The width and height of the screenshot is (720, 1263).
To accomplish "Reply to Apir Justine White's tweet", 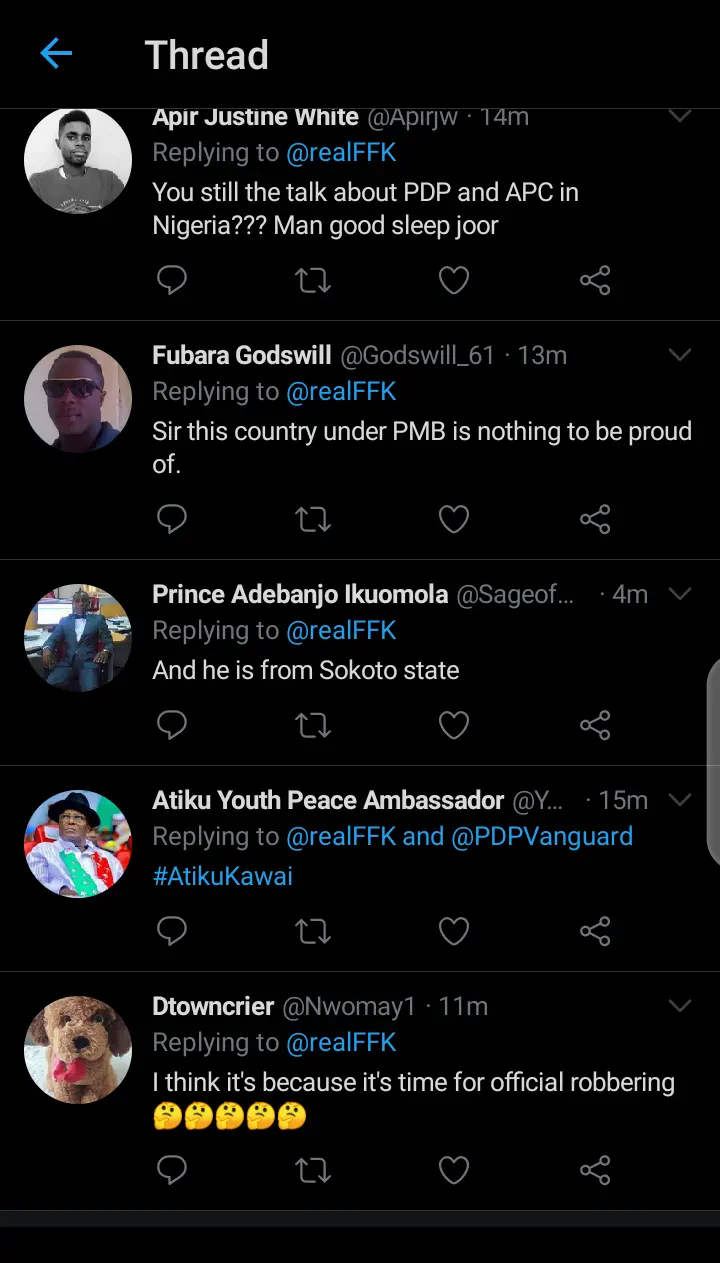I will coord(172,281).
